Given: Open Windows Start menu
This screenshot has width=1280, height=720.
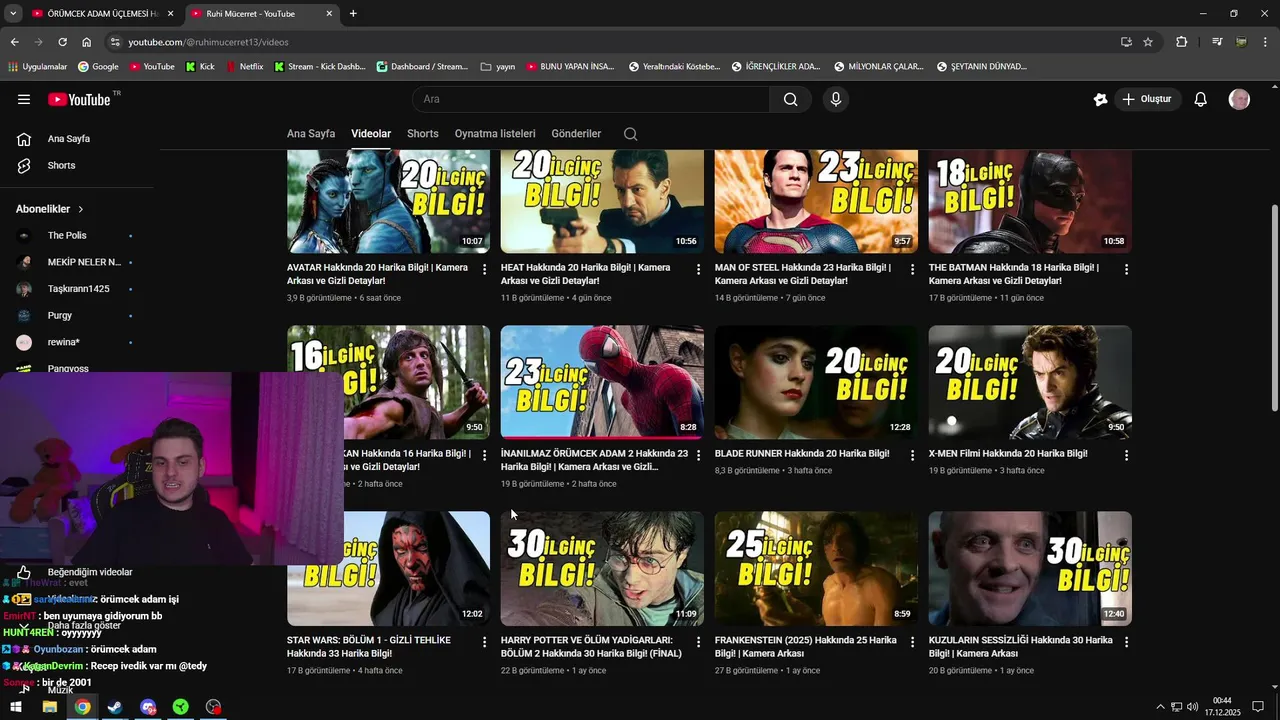Looking at the screenshot, I should coord(16,707).
